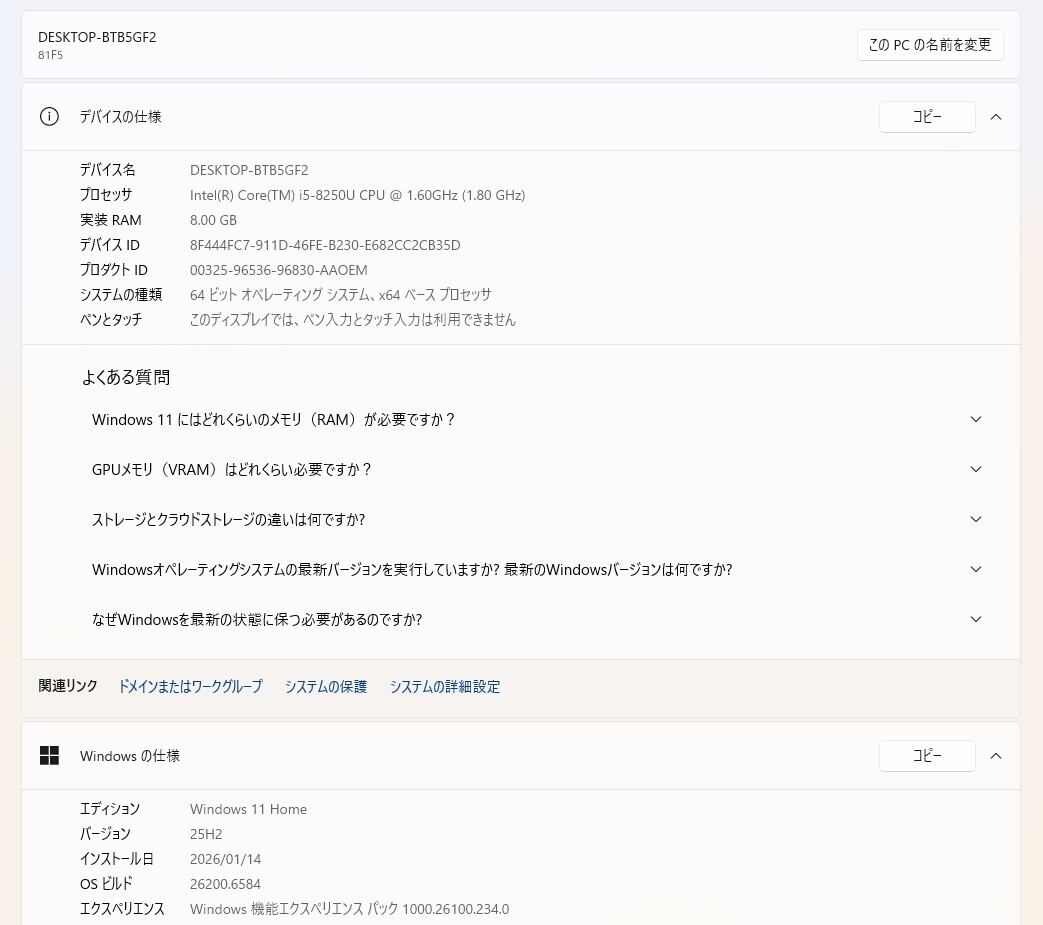Select the install date 2026/01/14

point(225,859)
